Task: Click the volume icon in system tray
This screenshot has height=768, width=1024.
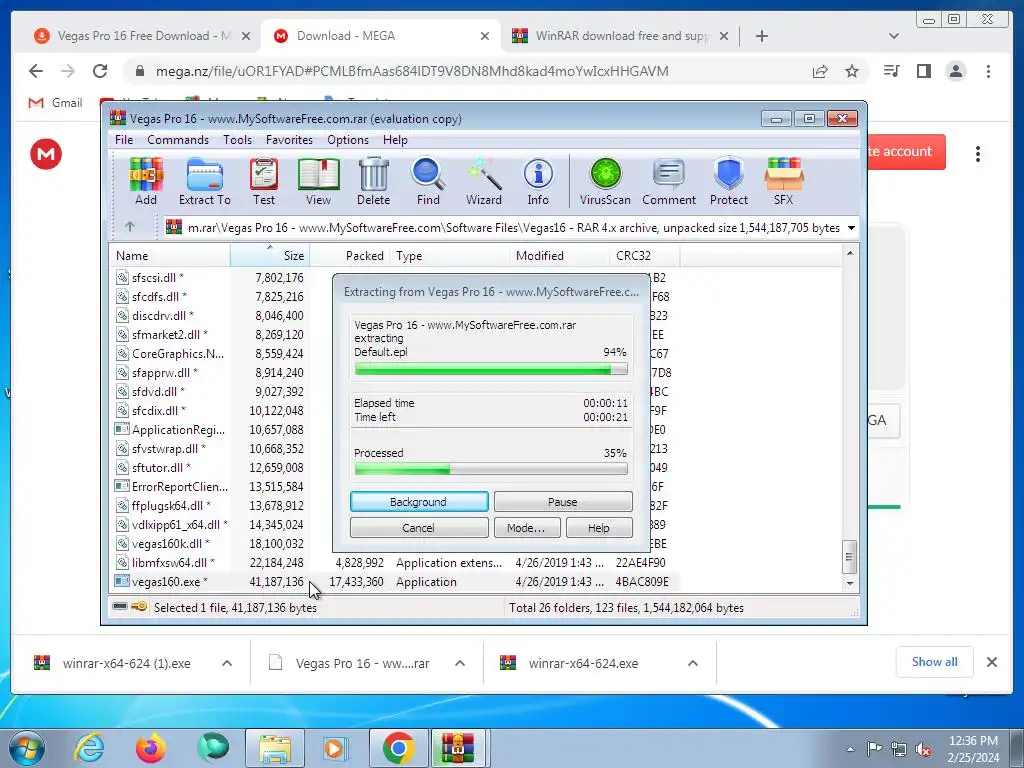Action: [x=923, y=749]
